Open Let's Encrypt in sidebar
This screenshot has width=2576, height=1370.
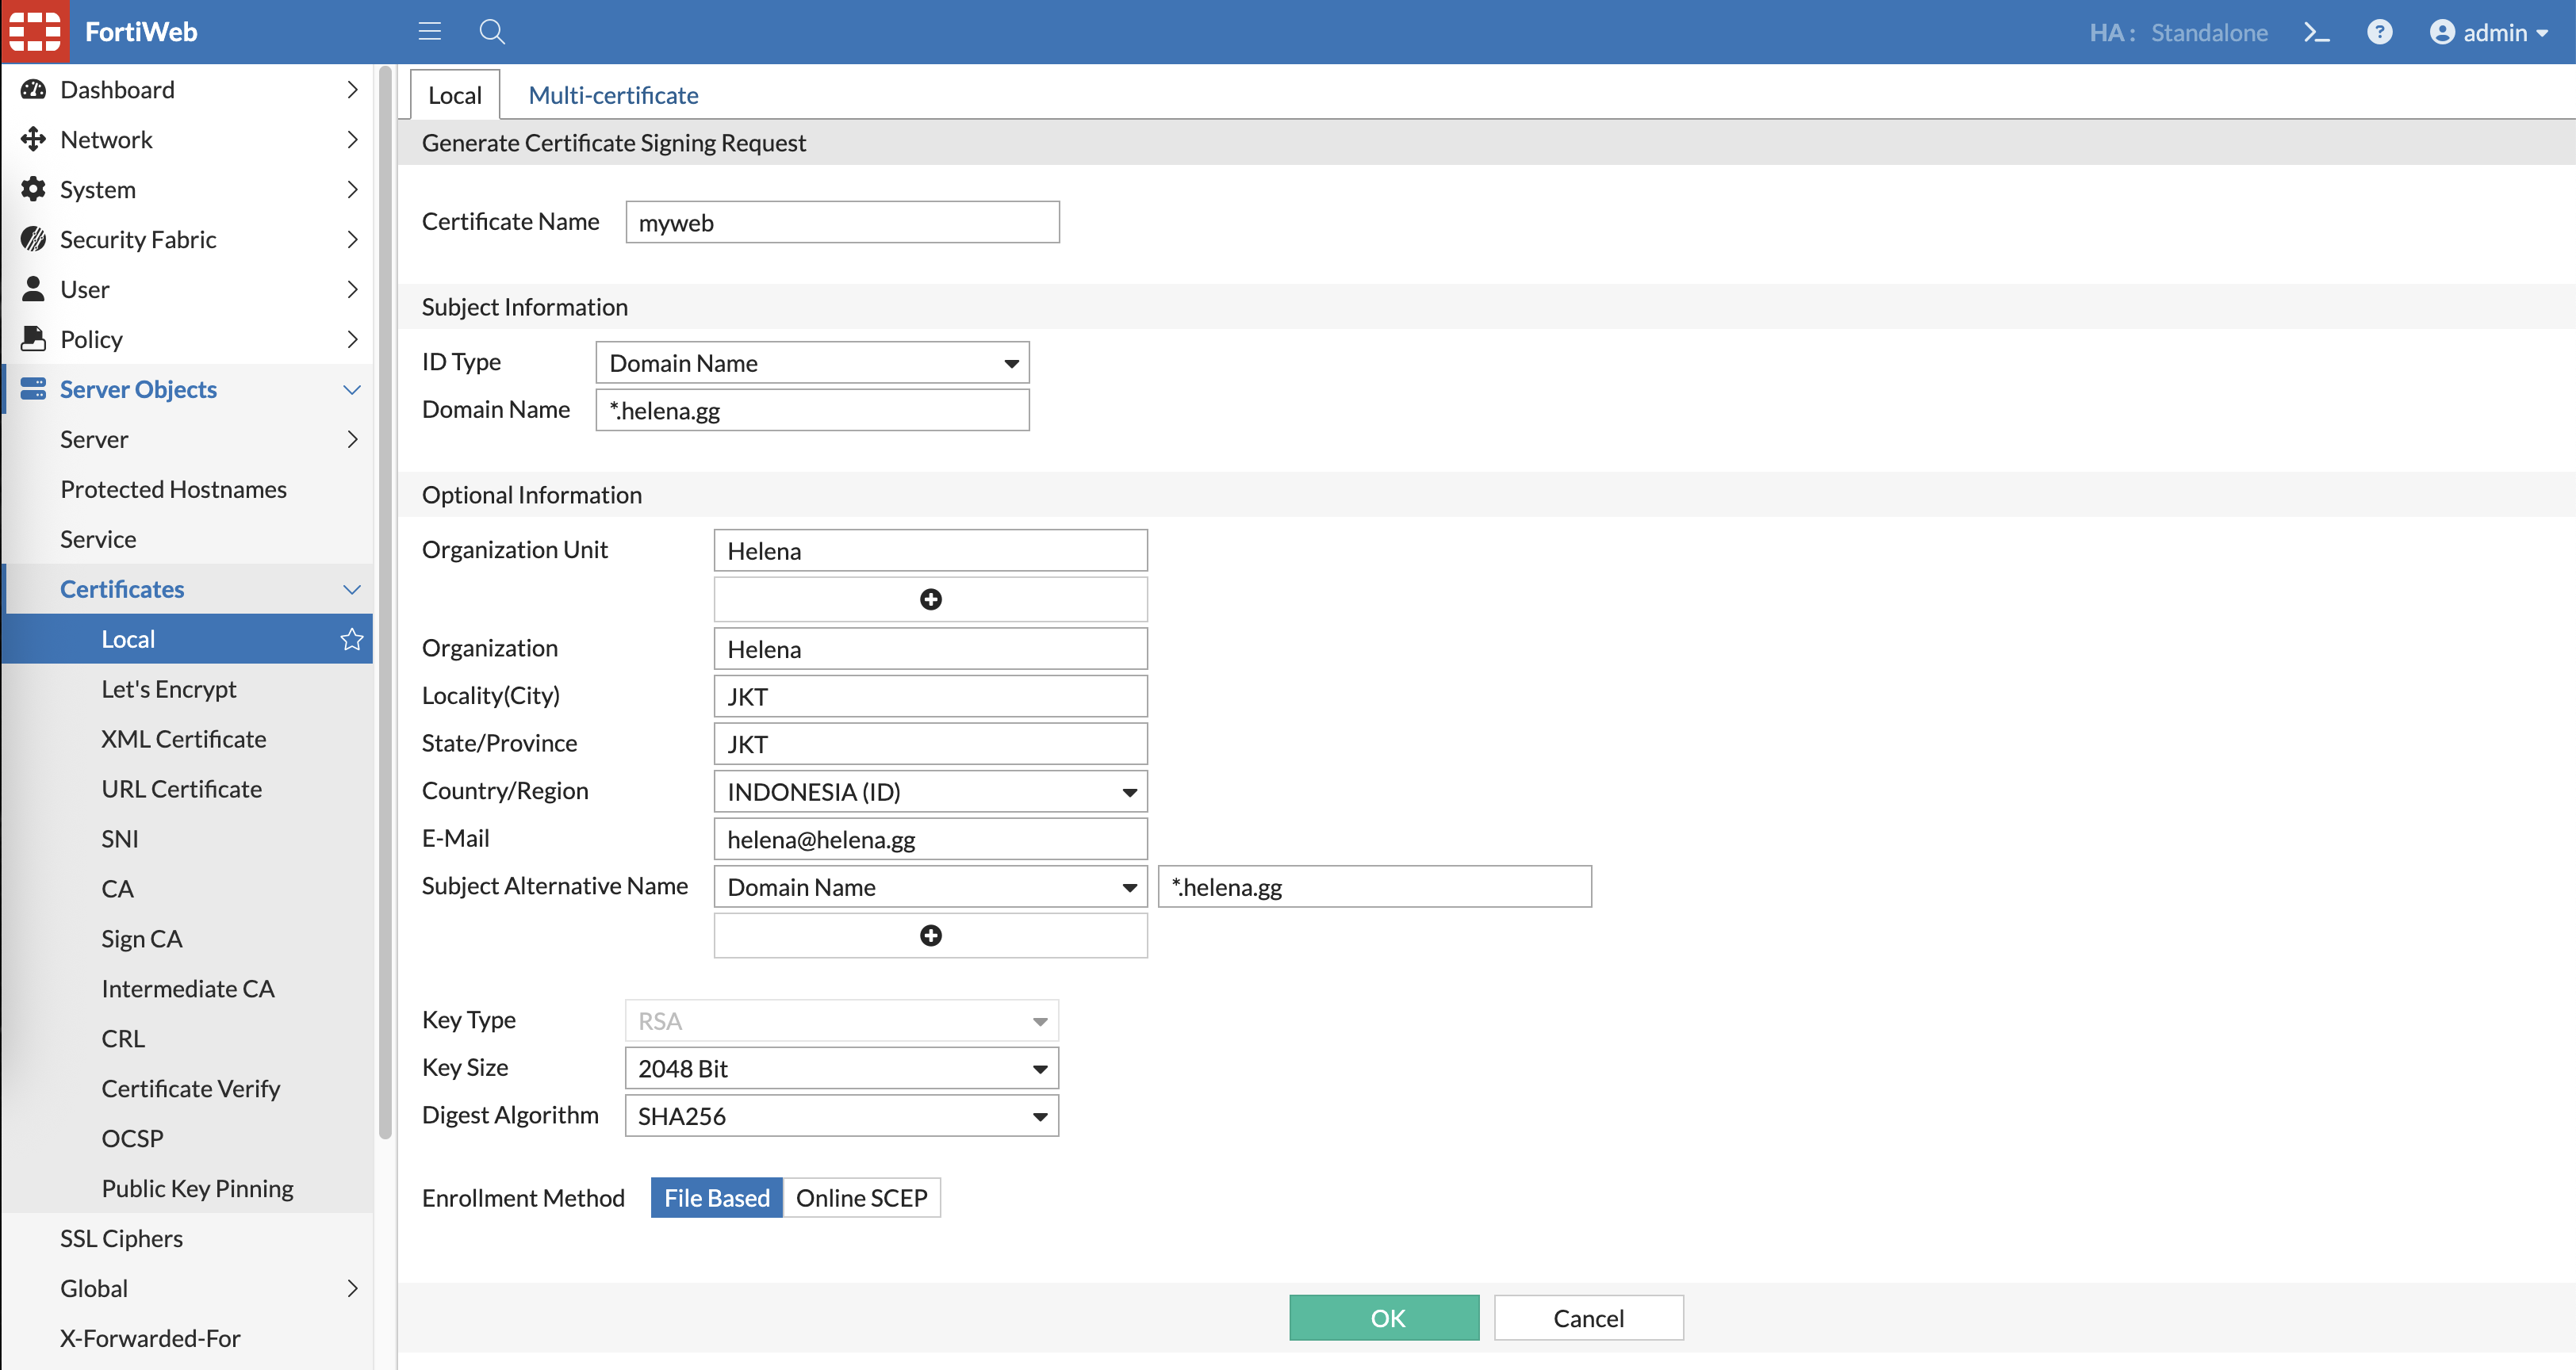pyautogui.click(x=169, y=689)
